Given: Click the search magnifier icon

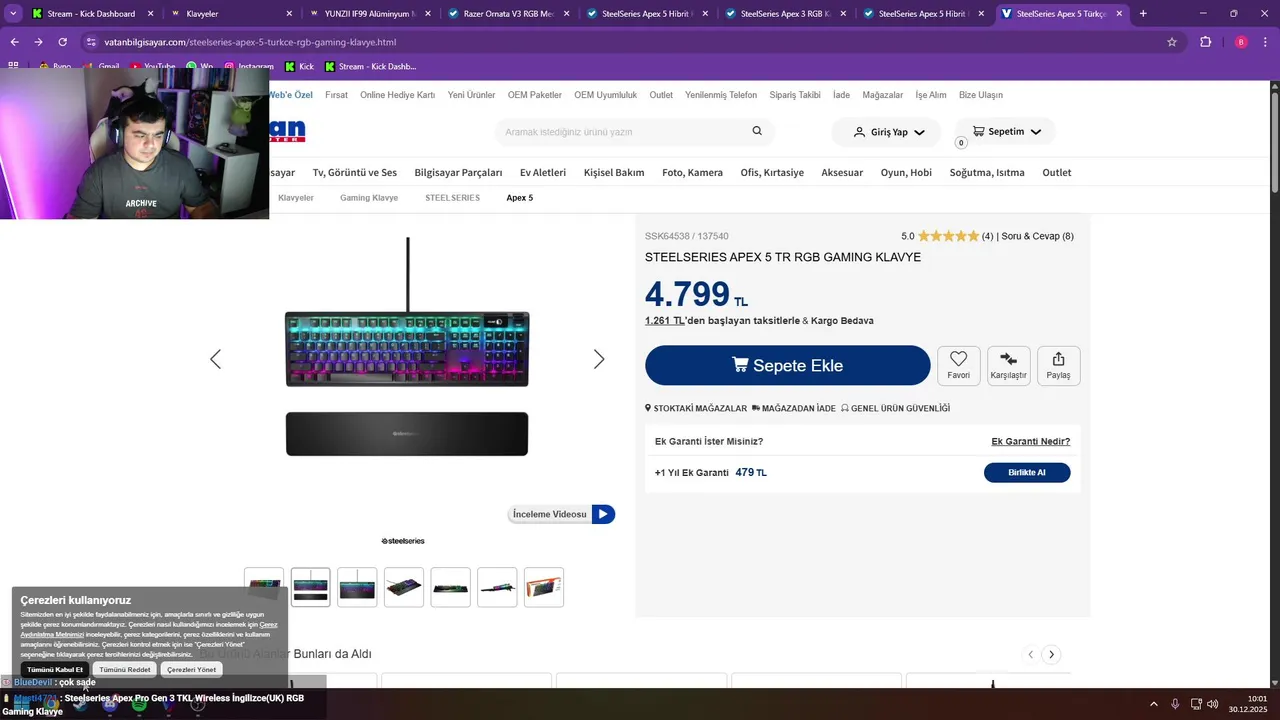Looking at the screenshot, I should [757, 131].
